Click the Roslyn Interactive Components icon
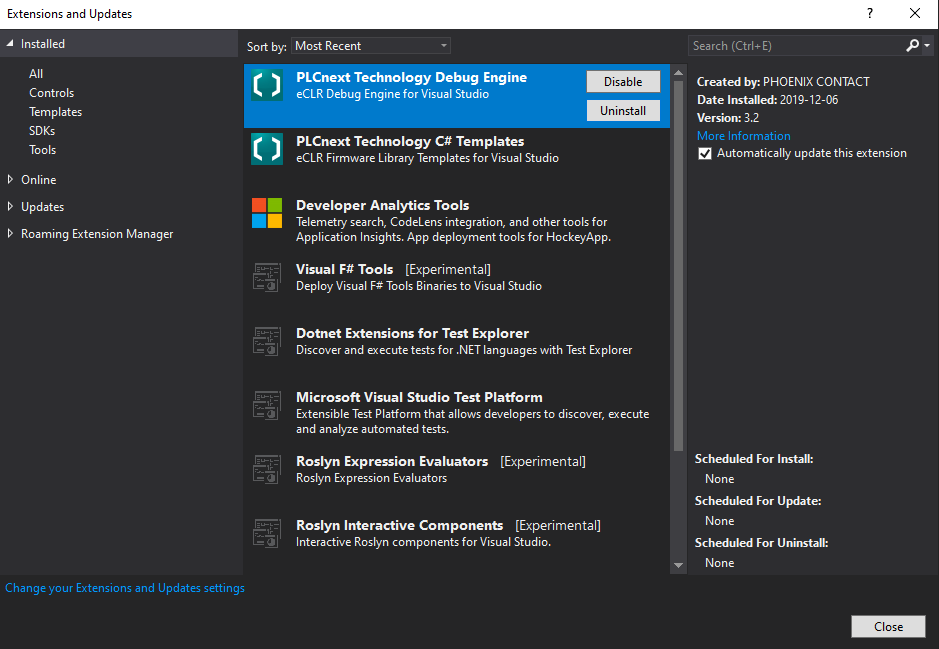This screenshot has height=649, width=939. (x=267, y=533)
